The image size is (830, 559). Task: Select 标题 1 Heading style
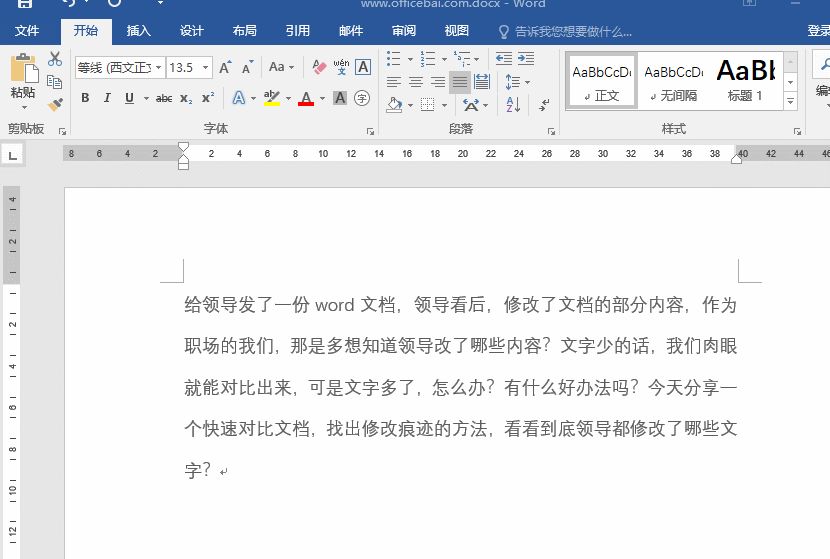pos(745,81)
